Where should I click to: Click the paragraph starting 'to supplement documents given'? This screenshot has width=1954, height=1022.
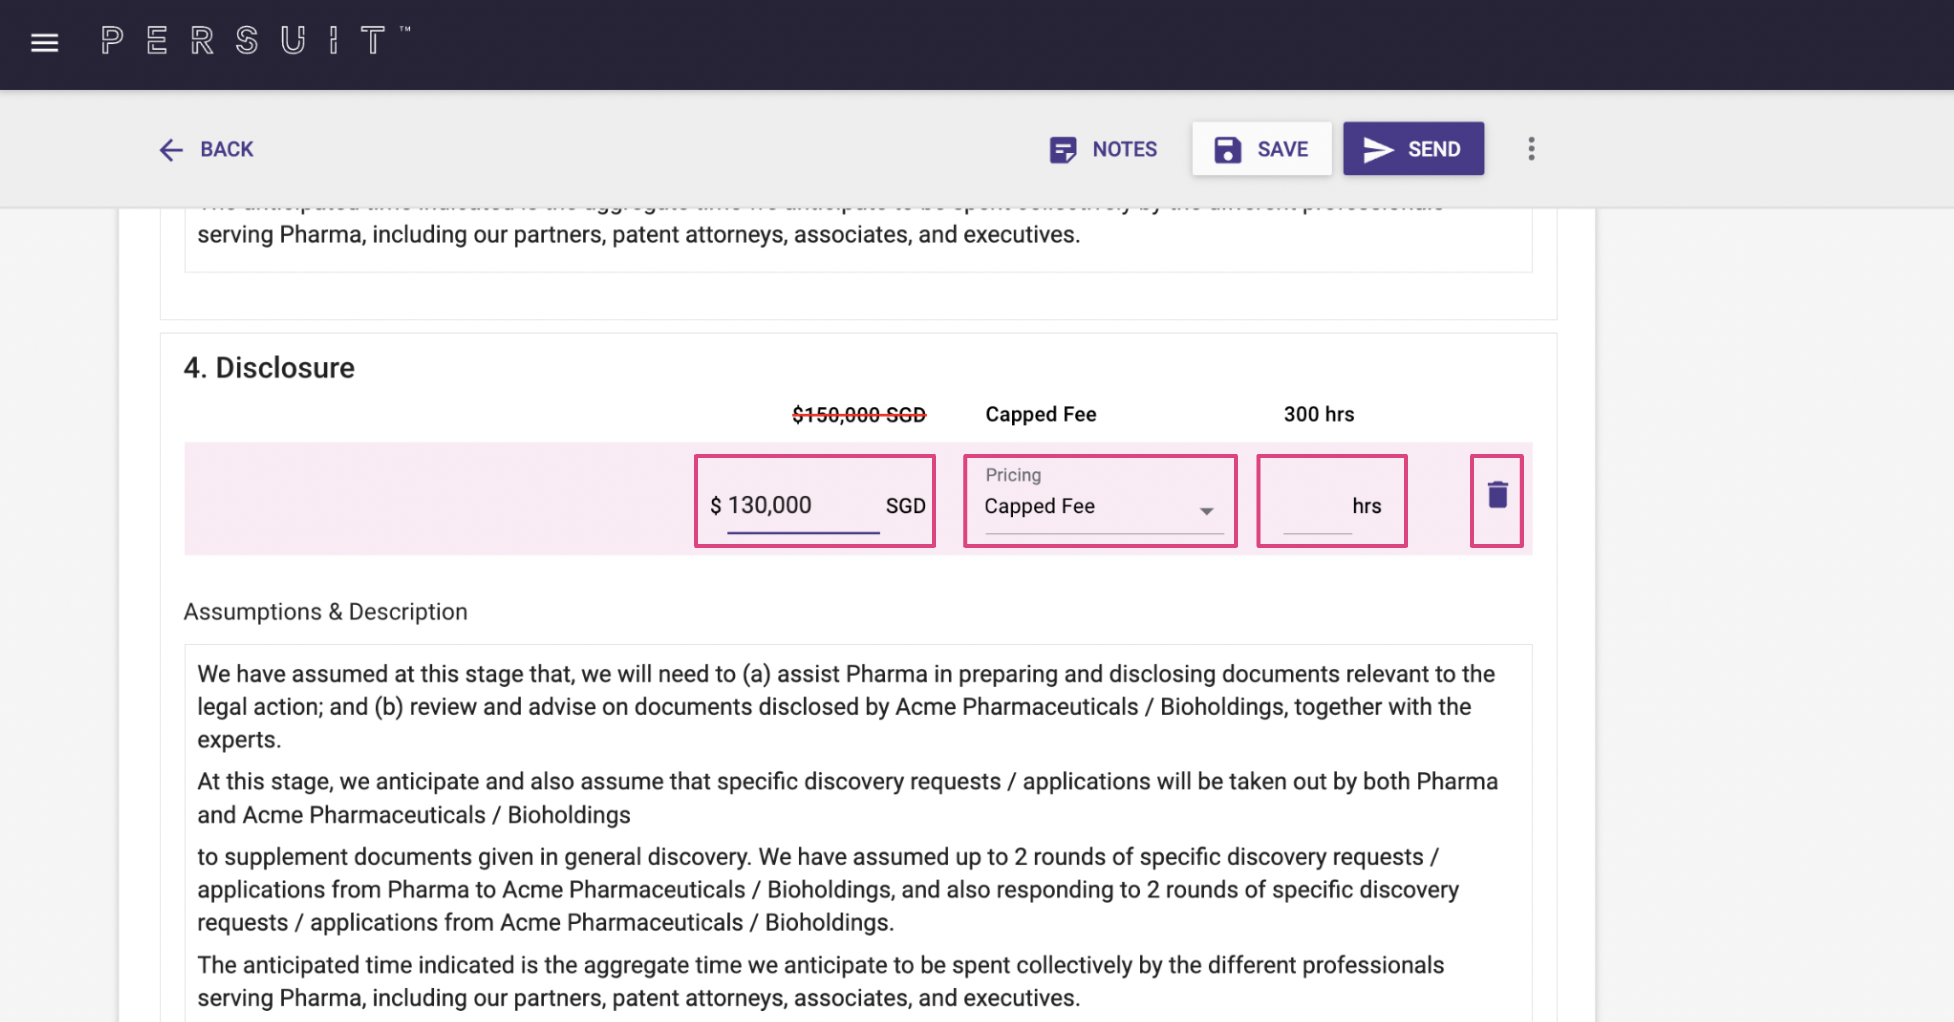(x=828, y=890)
